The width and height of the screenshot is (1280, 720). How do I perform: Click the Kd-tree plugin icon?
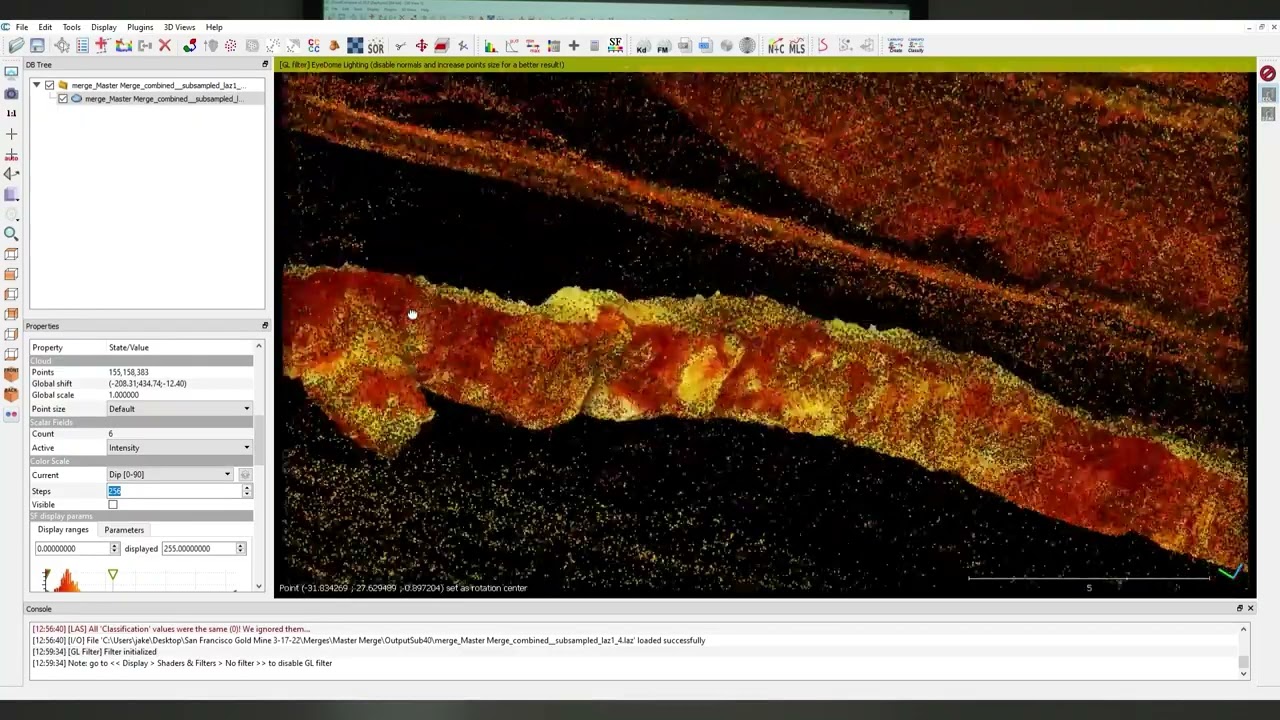click(643, 46)
